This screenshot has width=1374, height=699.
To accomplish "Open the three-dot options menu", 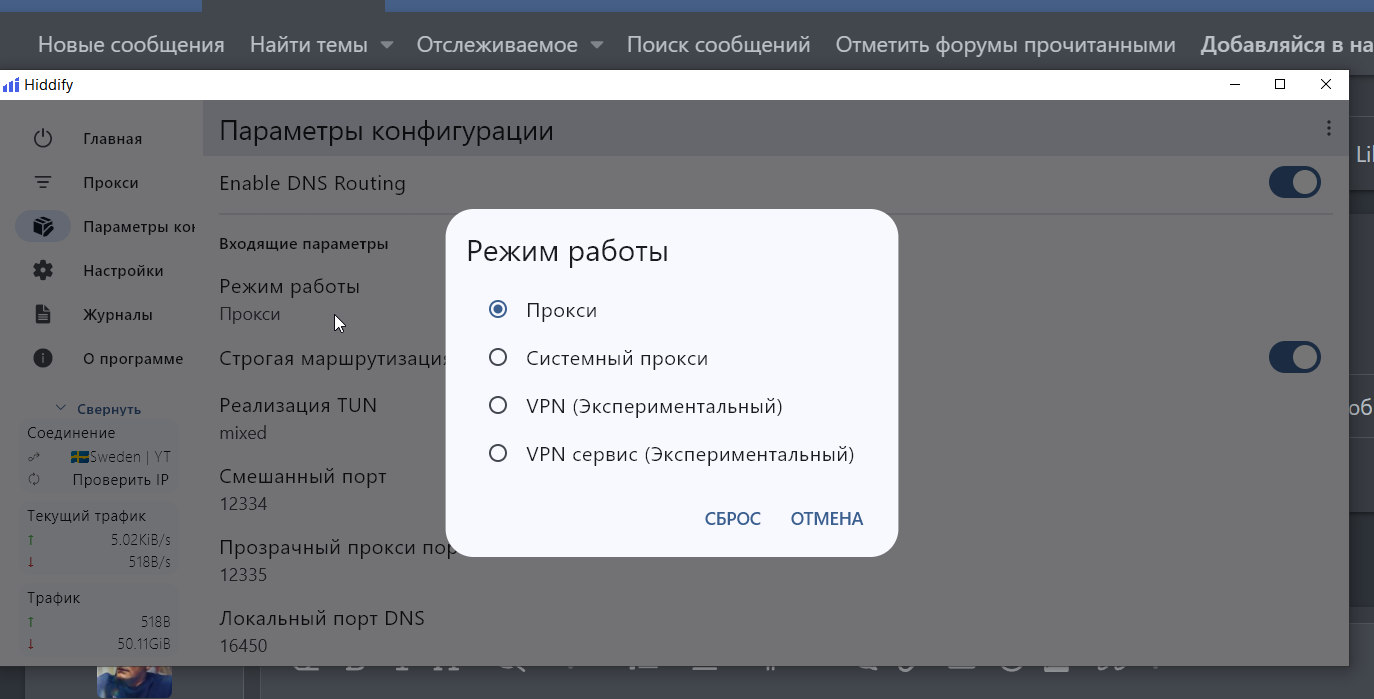I will point(1328,128).
